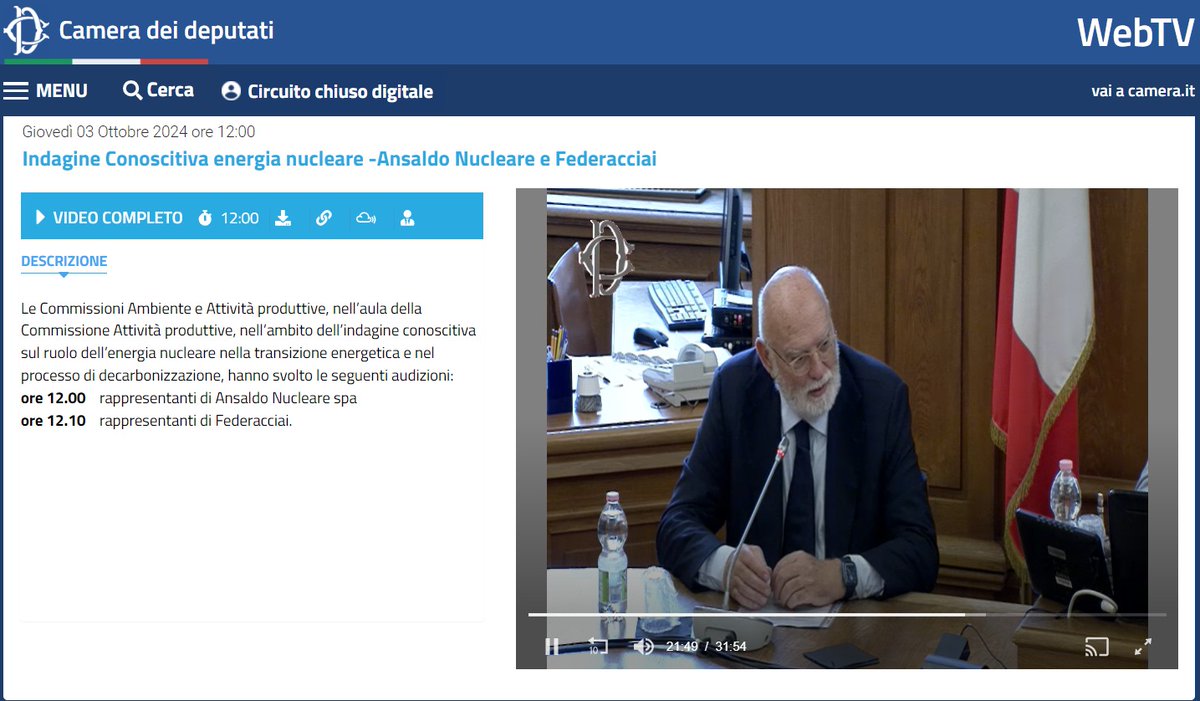
Task: Click ore 12.10 Federacciai line
Action: 157,421
